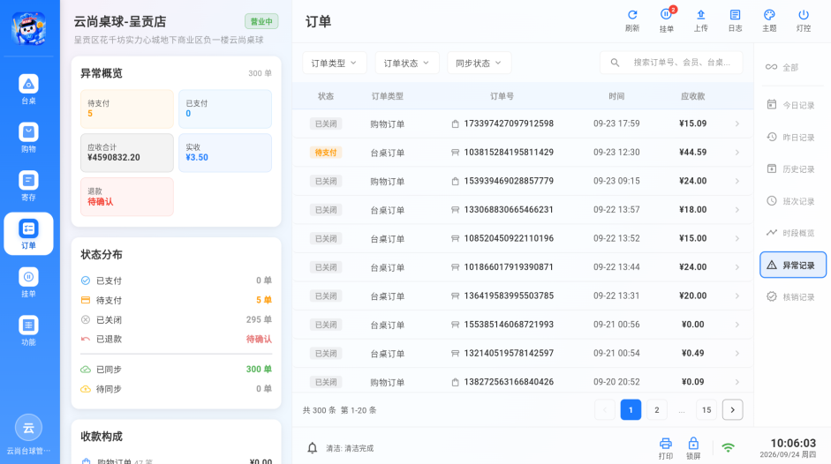Click the order search input field
The width and height of the screenshot is (831, 464).
[x=671, y=63]
